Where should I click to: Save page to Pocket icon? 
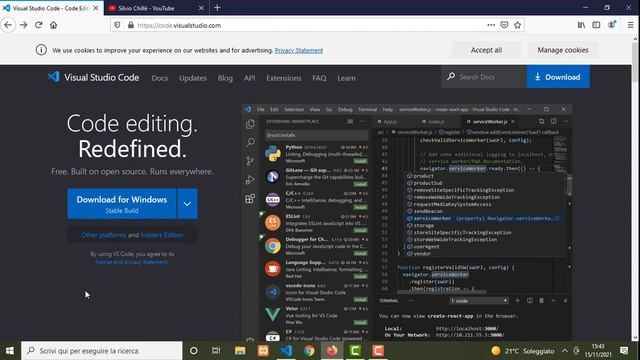click(504, 25)
